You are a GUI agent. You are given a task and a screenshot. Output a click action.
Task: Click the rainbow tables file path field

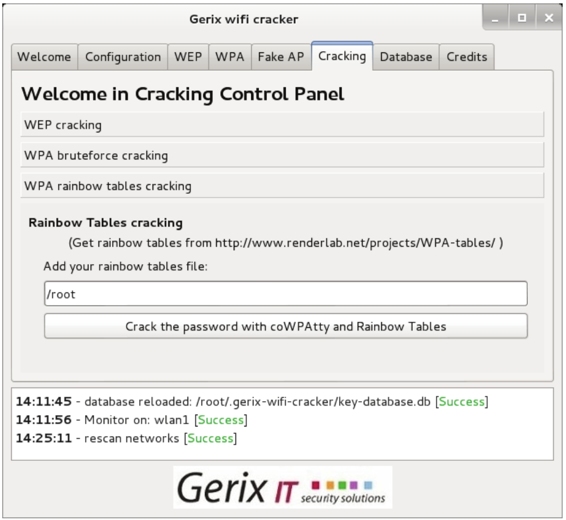point(286,294)
